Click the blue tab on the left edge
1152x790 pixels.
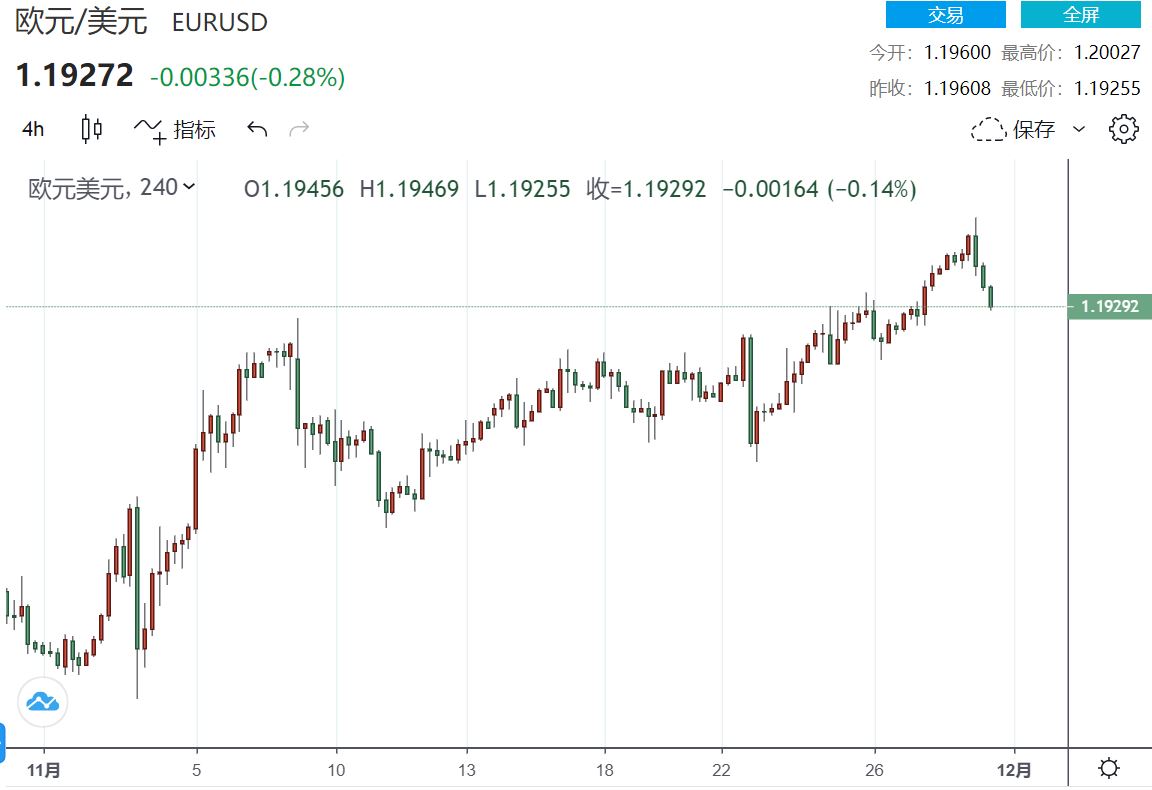[x=3, y=742]
